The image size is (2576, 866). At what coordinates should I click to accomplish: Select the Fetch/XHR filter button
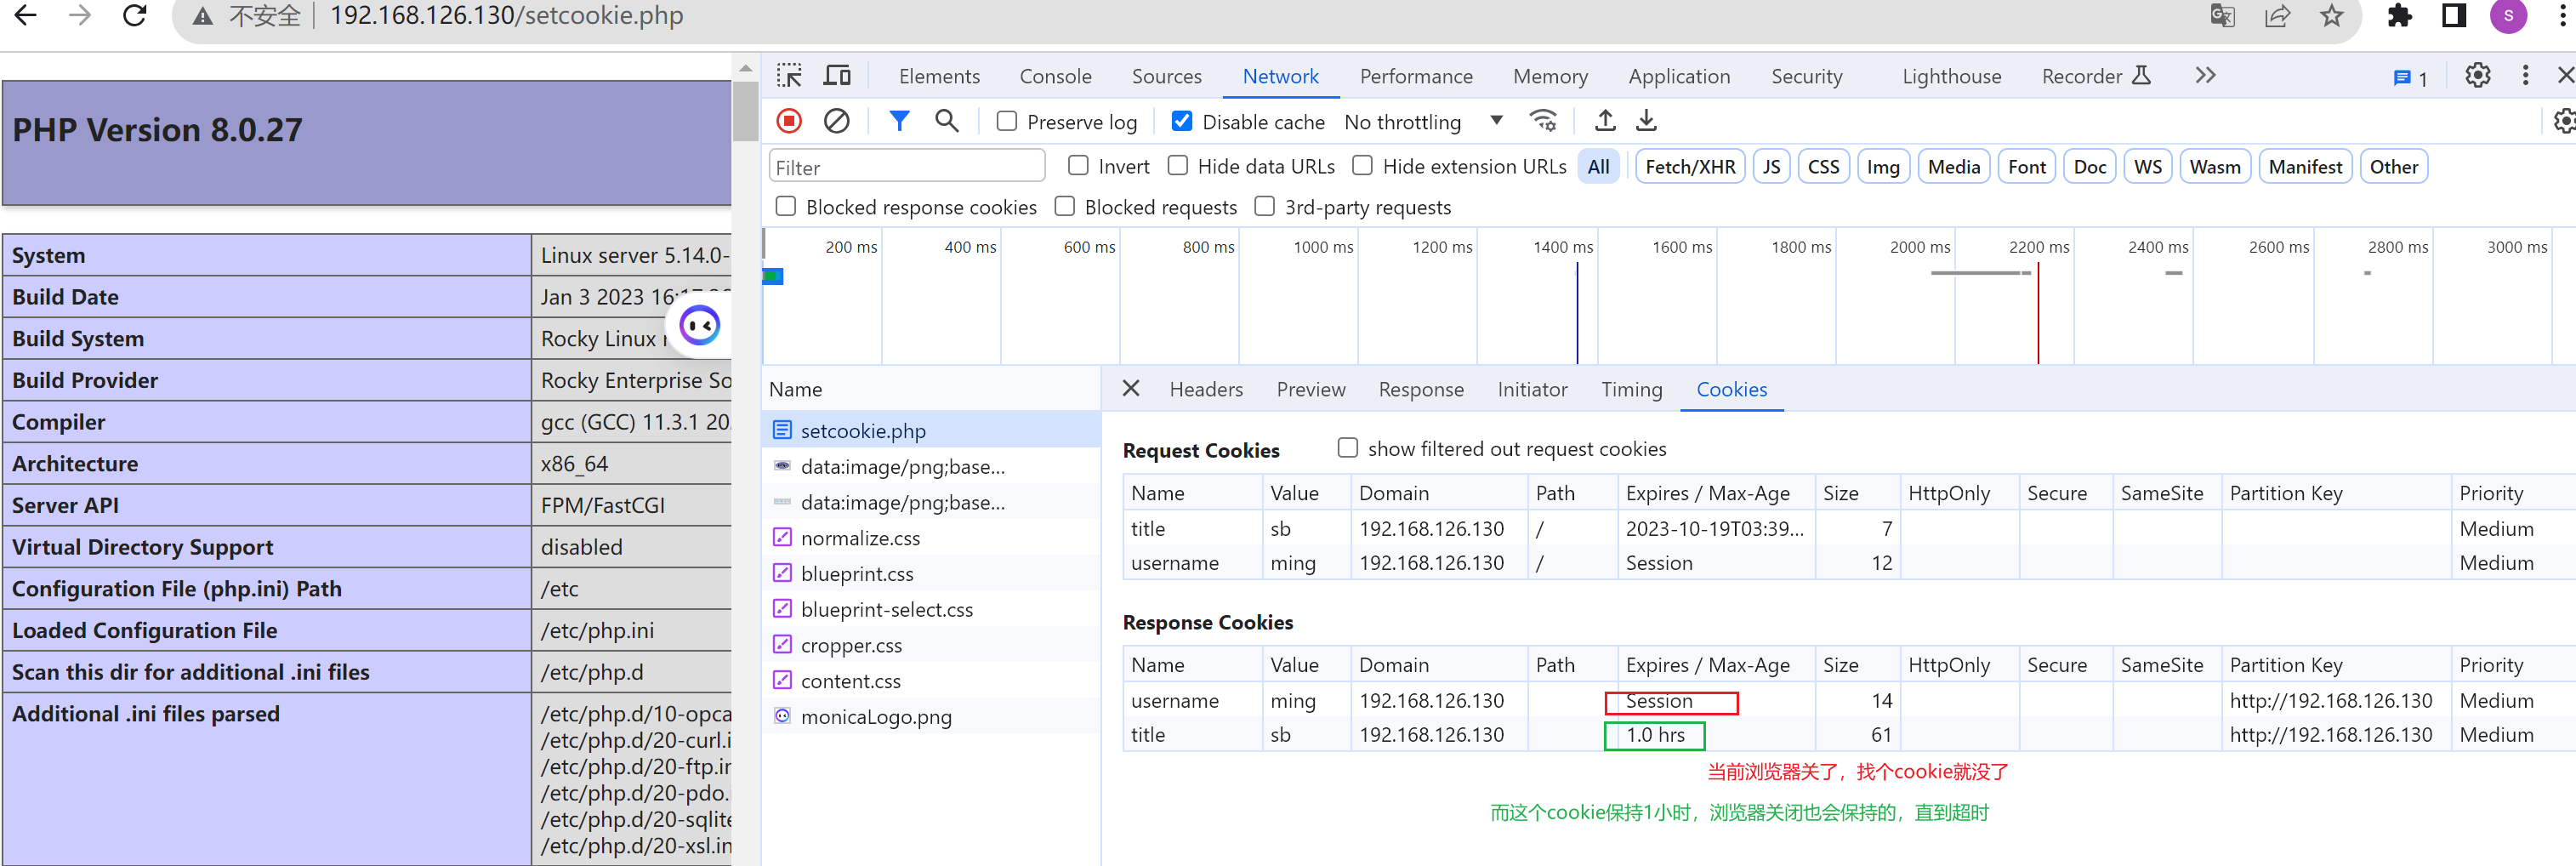[1689, 167]
